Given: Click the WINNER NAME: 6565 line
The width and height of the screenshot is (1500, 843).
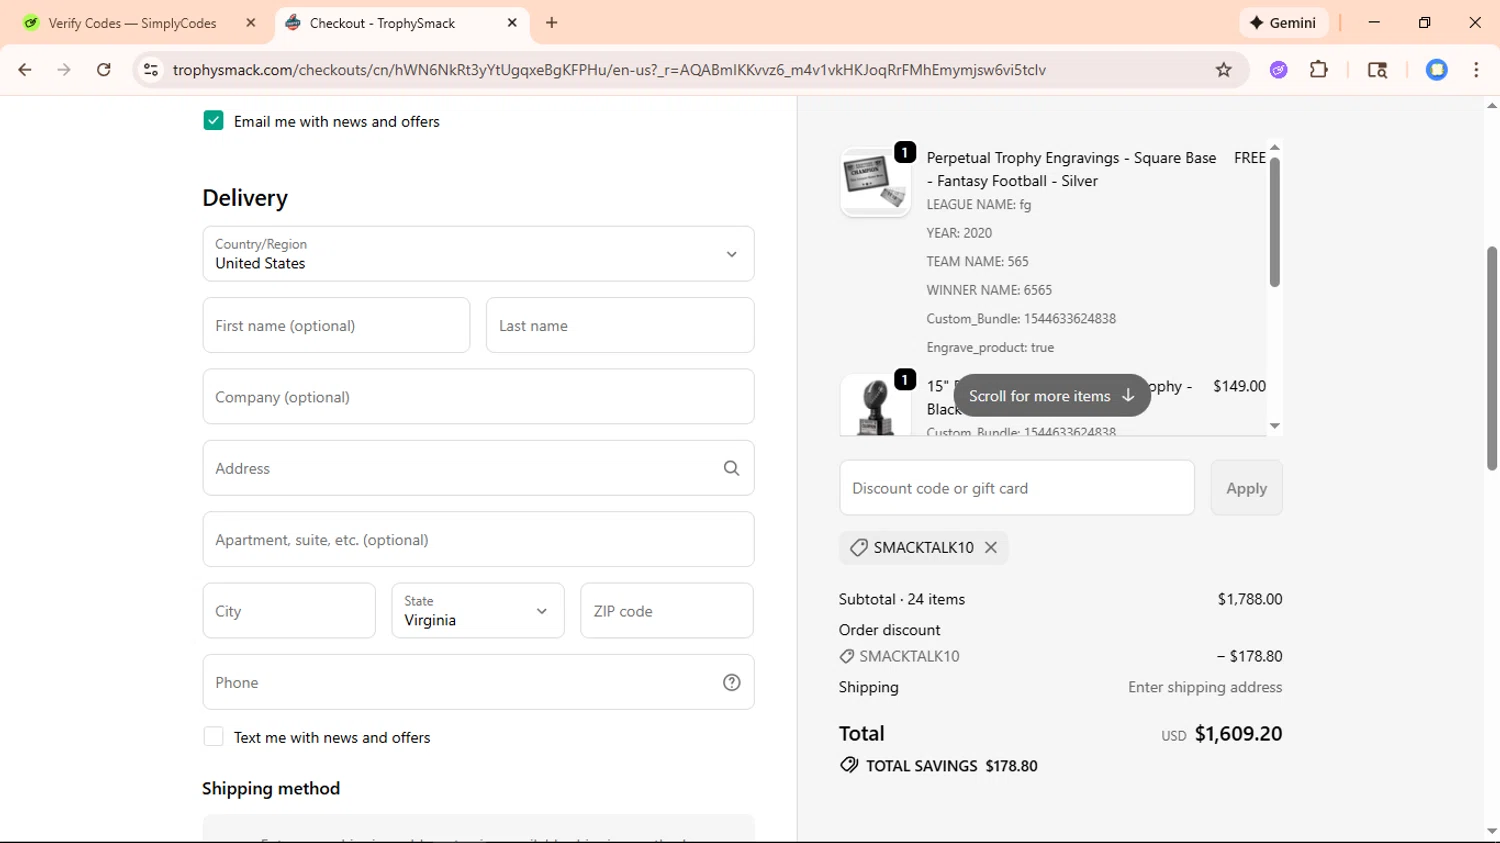Looking at the screenshot, I should click(989, 290).
